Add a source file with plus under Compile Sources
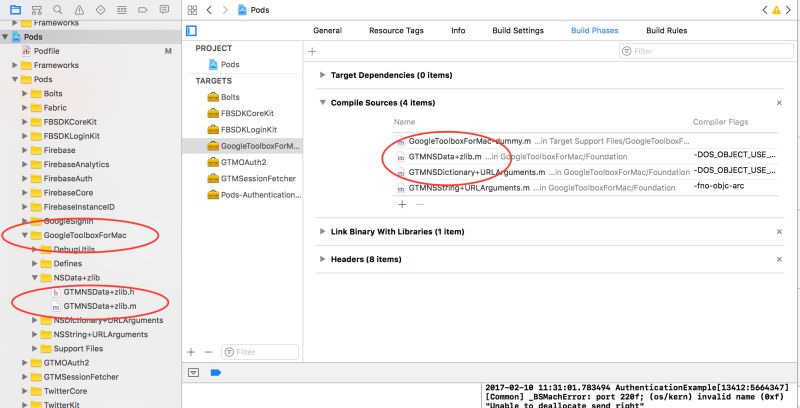 [x=402, y=204]
